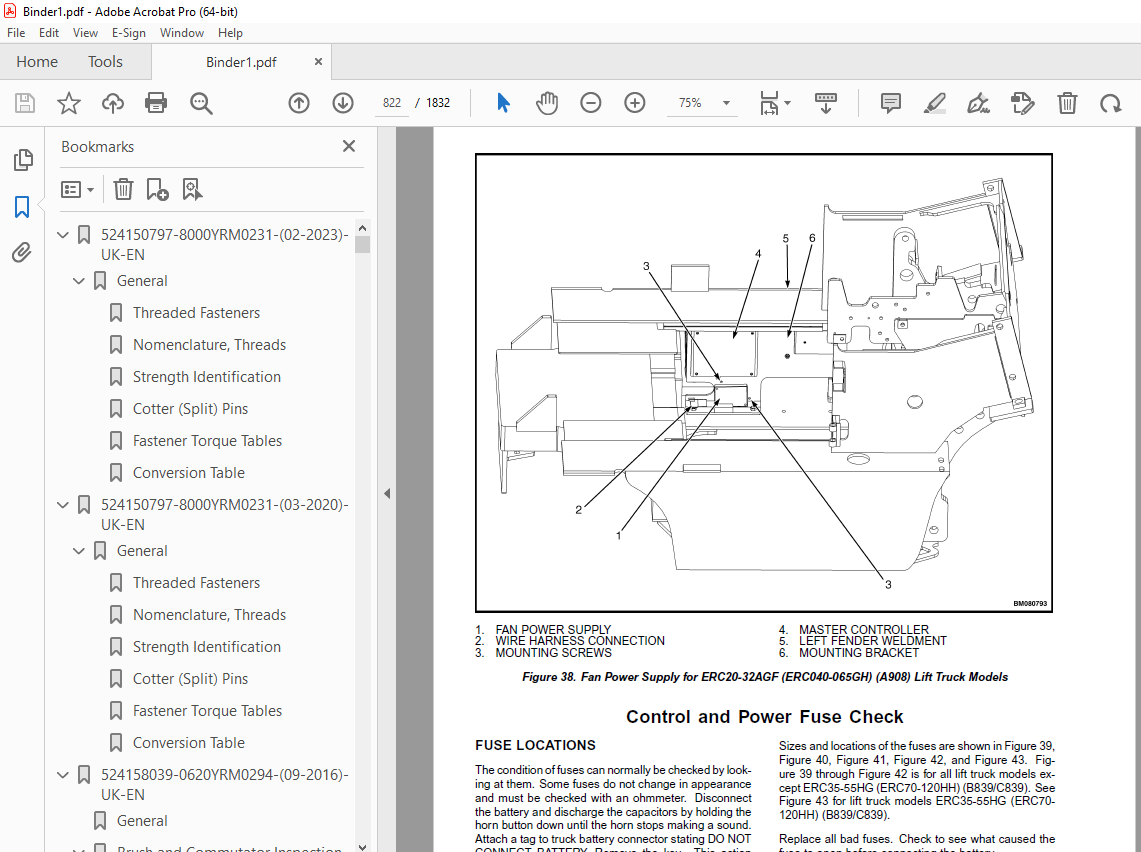Open first Cotter (Split) Pins bookmark
Image resolution: width=1141 pixels, height=852 pixels.
click(190, 409)
